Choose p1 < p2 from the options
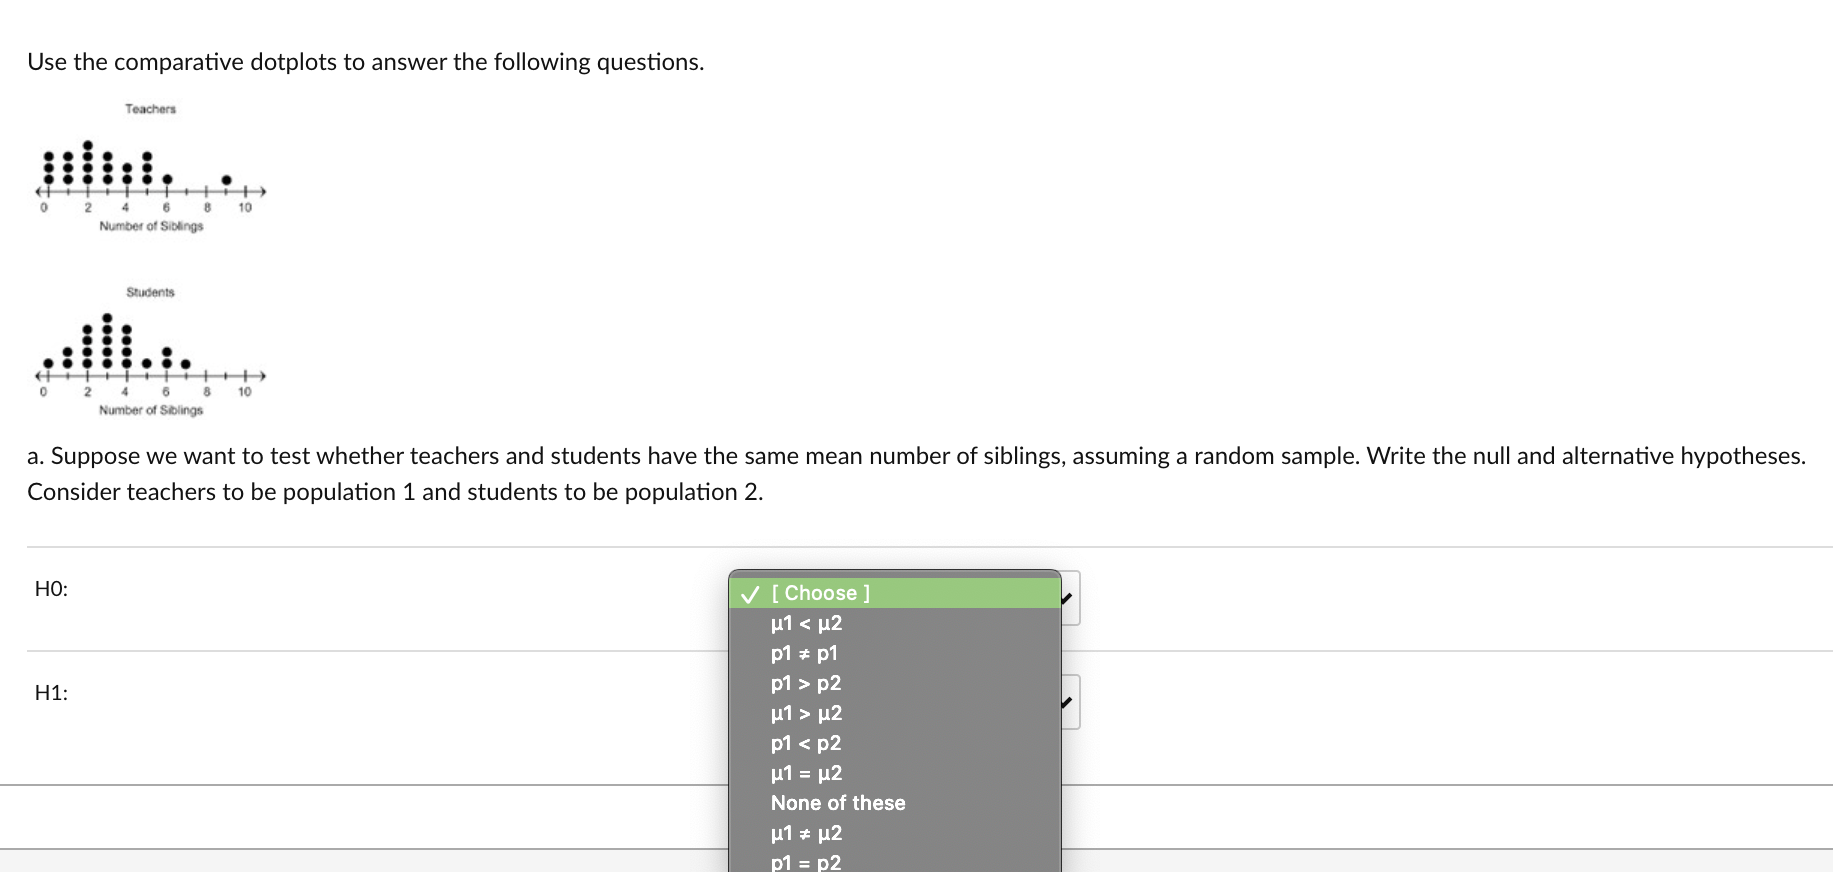Viewport: 1833px width, 872px height. [805, 742]
